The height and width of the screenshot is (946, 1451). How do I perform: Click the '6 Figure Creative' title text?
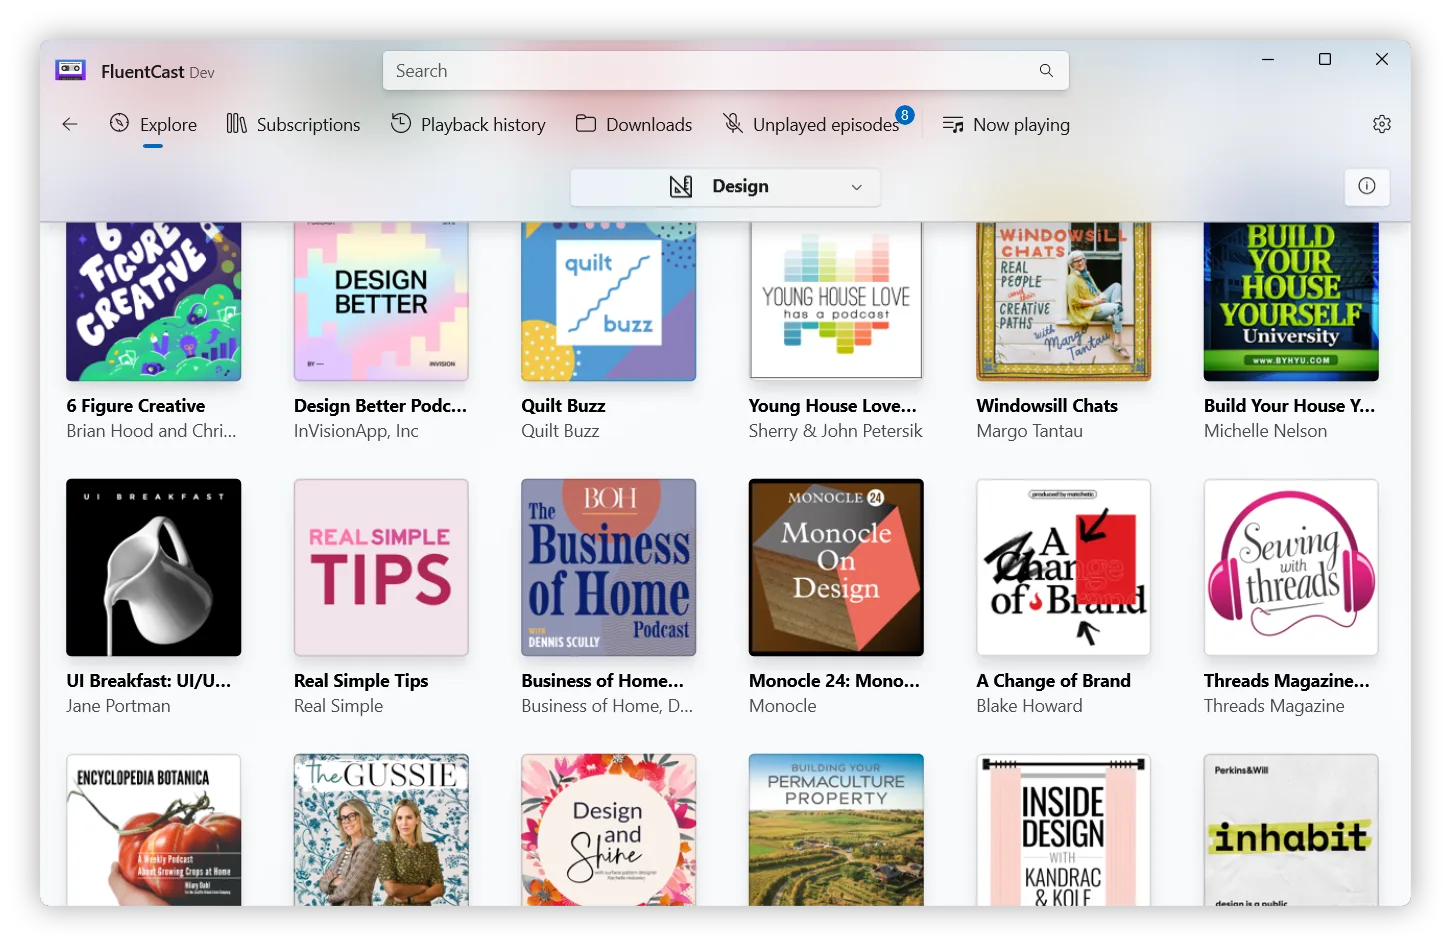coord(136,406)
